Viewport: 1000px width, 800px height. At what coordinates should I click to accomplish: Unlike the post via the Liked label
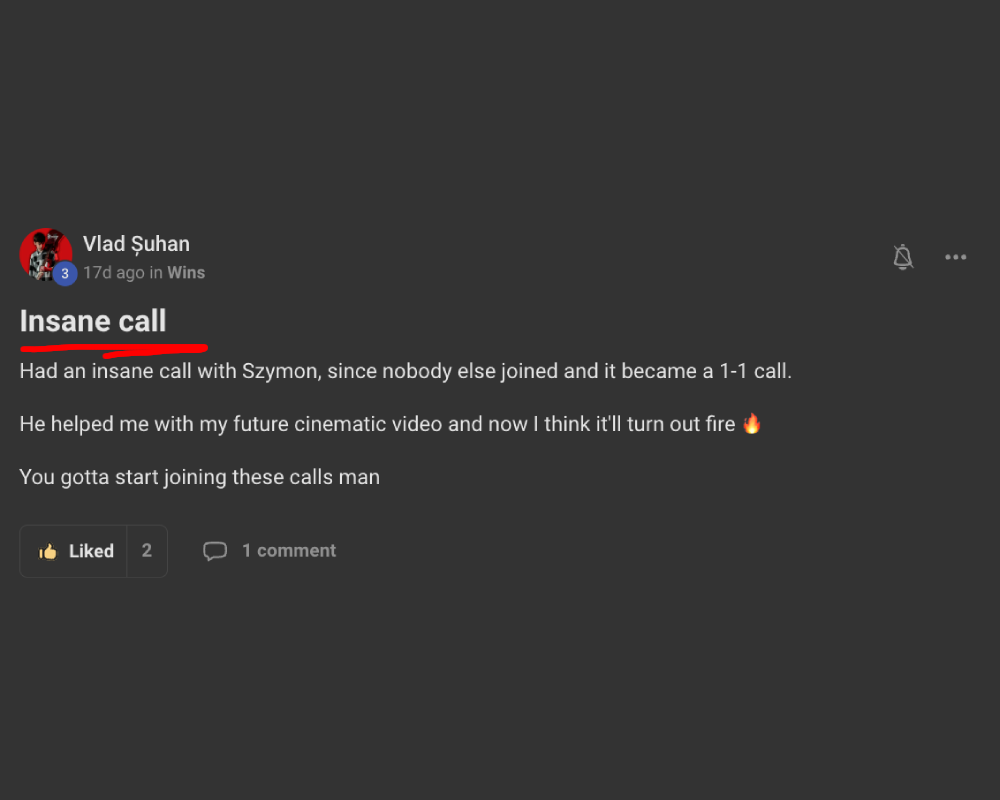pyautogui.click(x=91, y=551)
